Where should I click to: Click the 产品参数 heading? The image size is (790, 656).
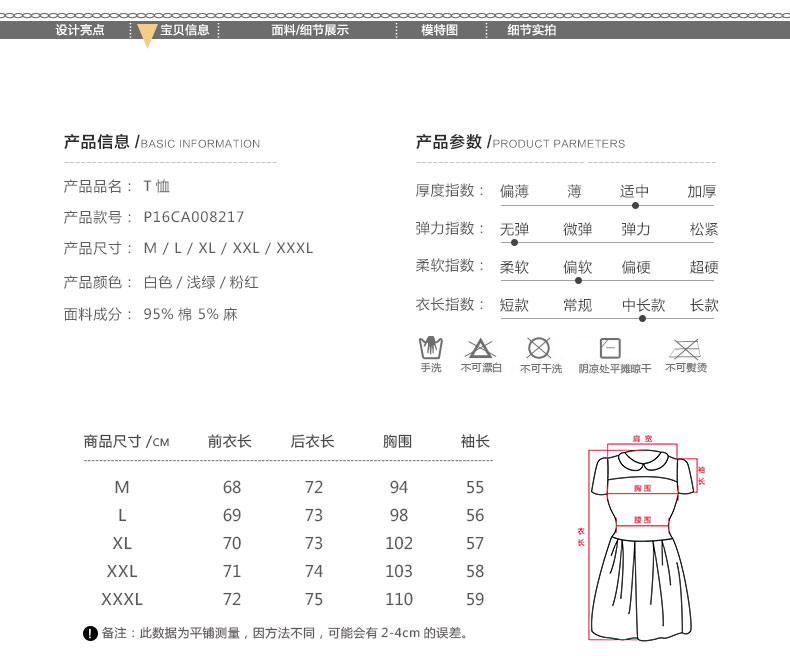(x=448, y=142)
